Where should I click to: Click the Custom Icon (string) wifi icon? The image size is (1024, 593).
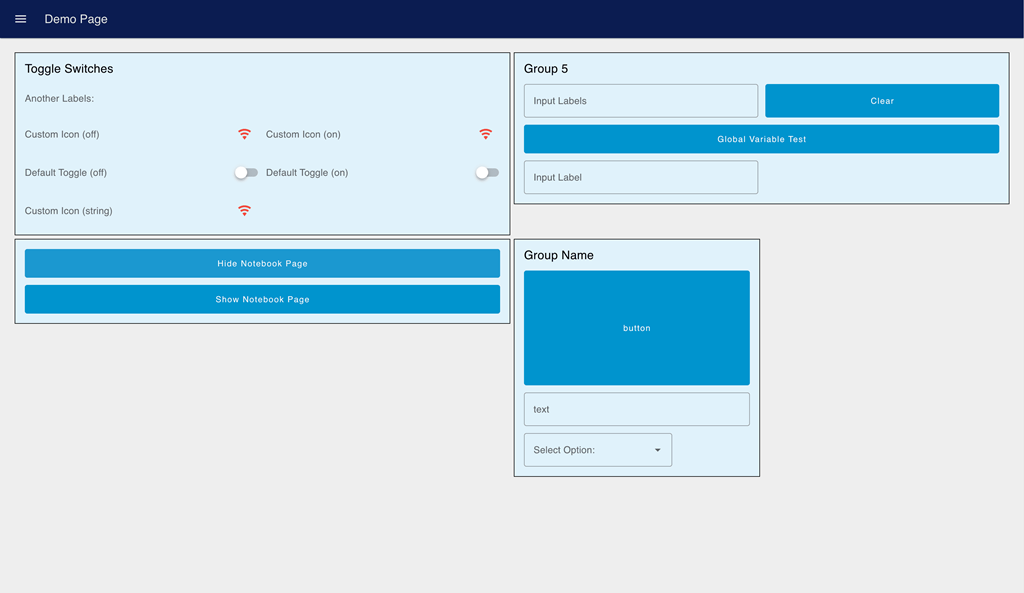pyautogui.click(x=245, y=211)
